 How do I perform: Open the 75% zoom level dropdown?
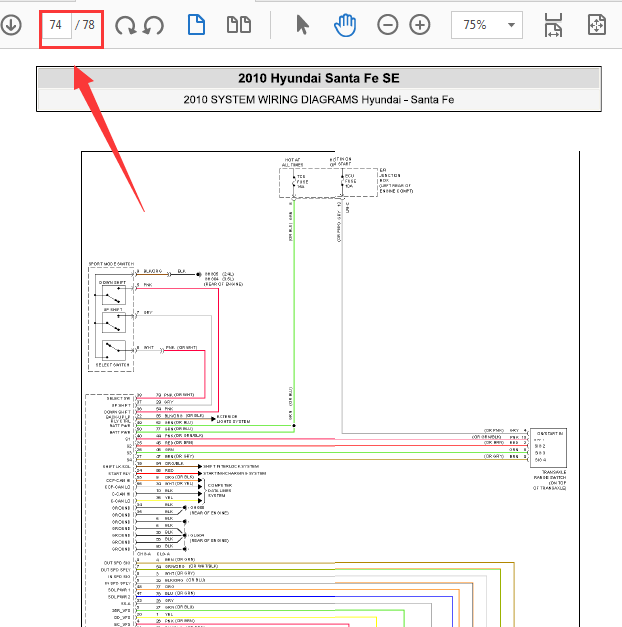click(x=486, y=25)
